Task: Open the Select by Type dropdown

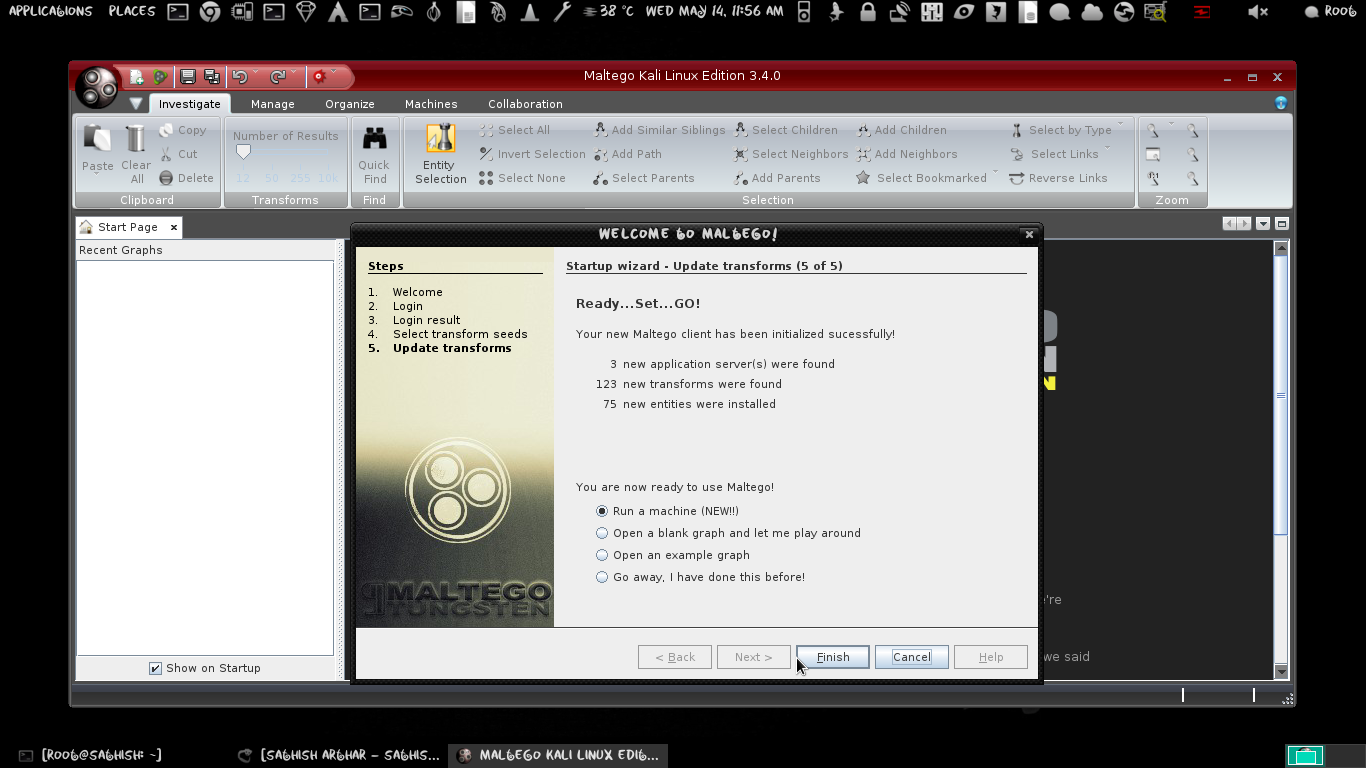Action: pos(1120,126)
